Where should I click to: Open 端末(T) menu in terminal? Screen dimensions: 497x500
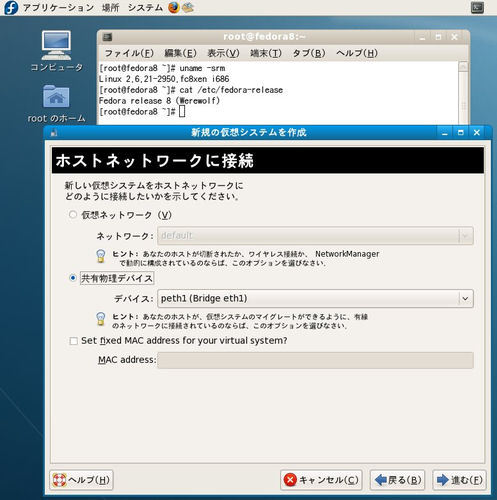click(266, 53)
